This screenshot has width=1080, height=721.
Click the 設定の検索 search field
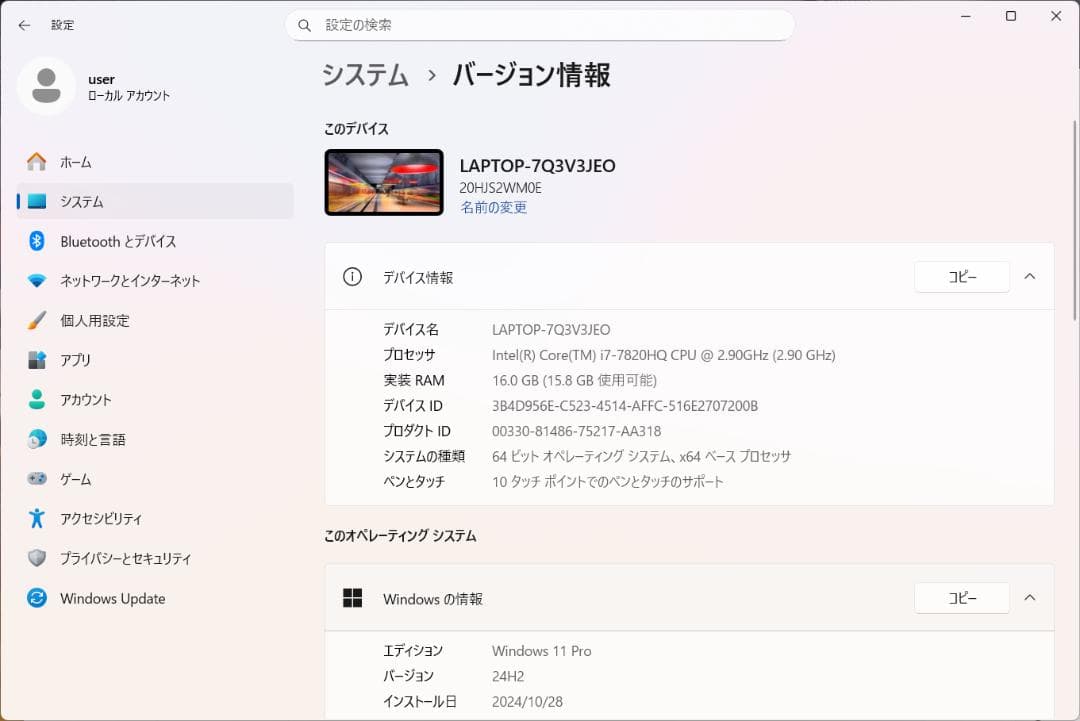[x=540, y=25]
